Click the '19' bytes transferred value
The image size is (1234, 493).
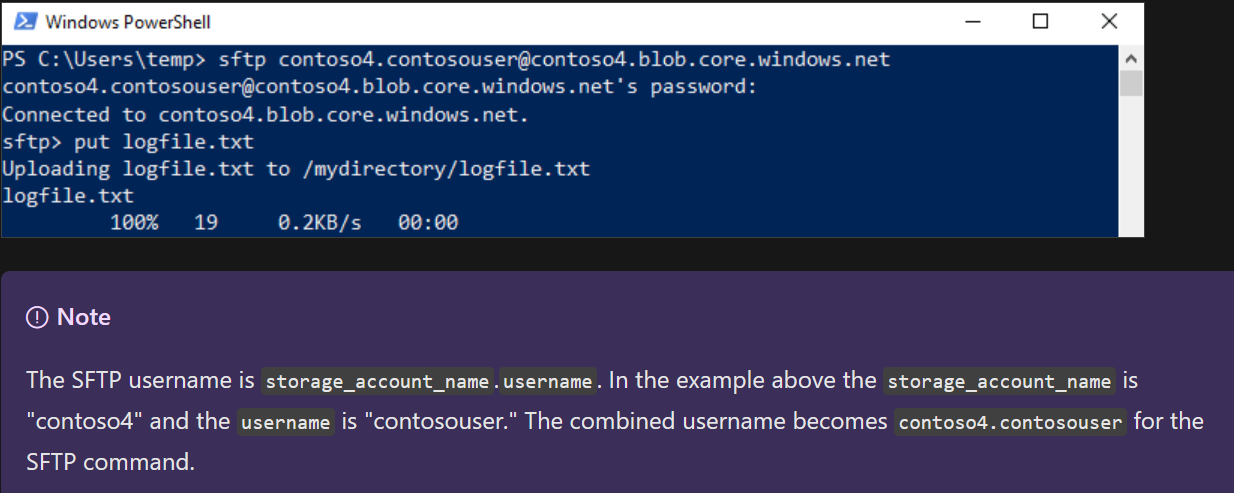click(206, 222)
